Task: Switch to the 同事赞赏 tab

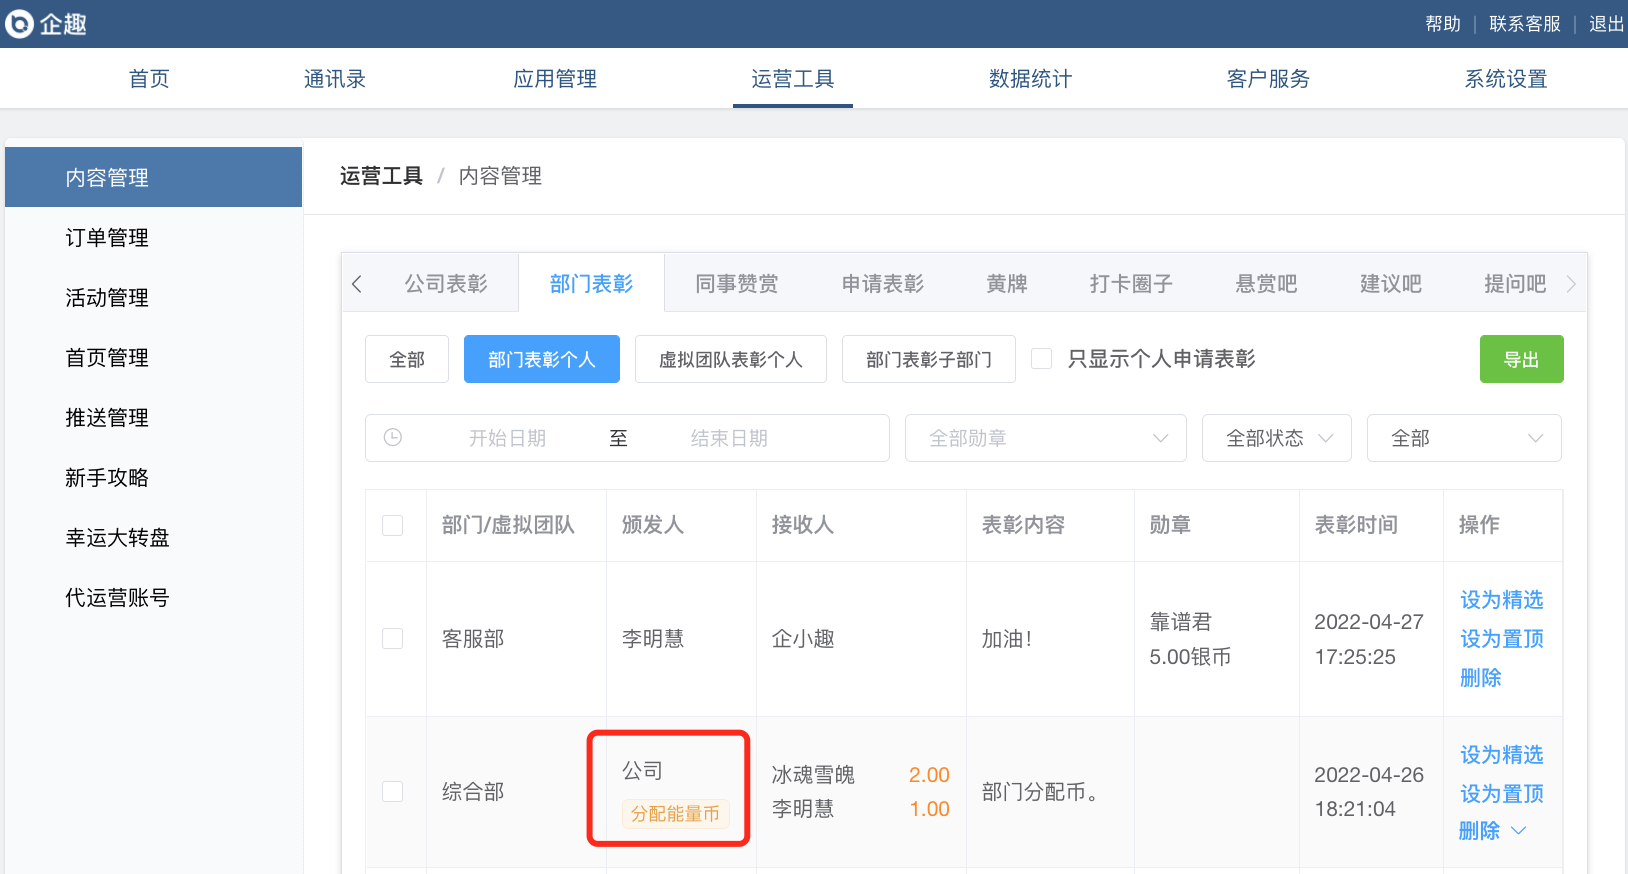Action: (737, 283)
